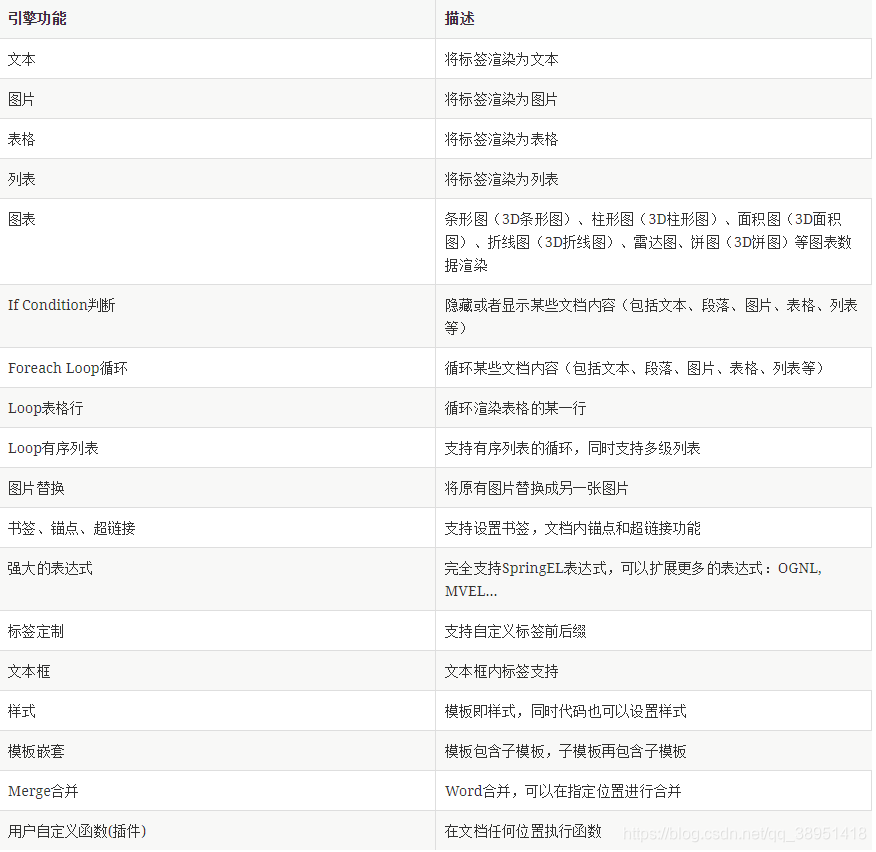Viewport: 876px width, 852px height.
Task: Click the Foreach Loop循环 entry
Action: (67, 367)
